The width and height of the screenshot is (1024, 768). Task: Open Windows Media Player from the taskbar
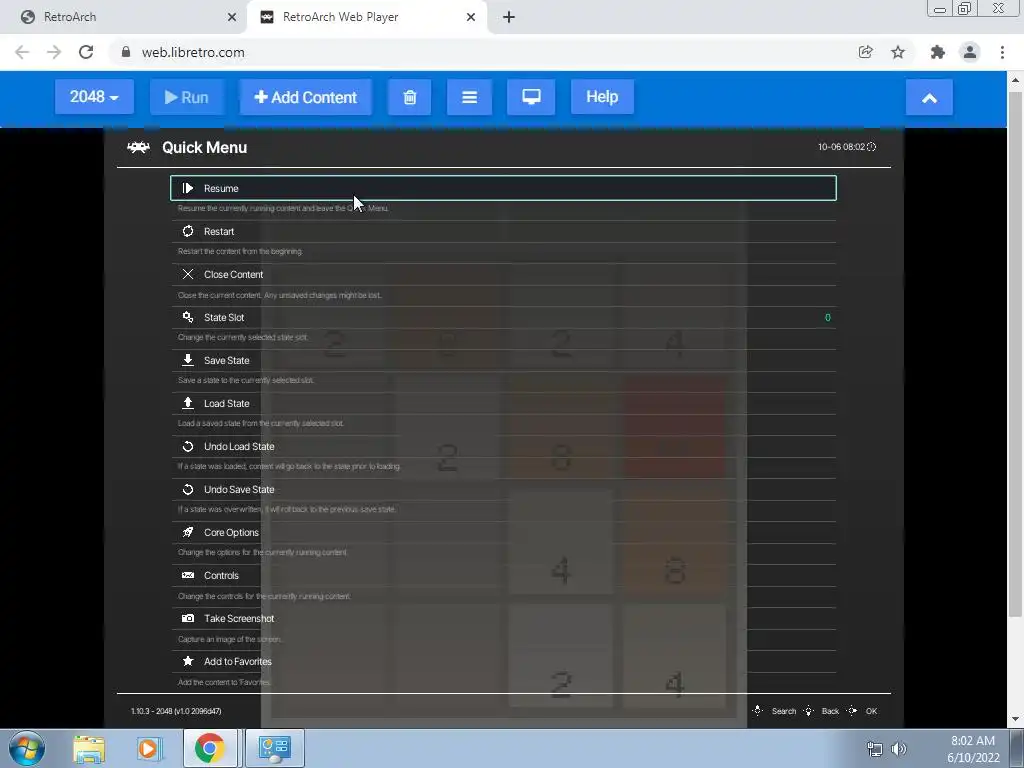tap(149, 748)
